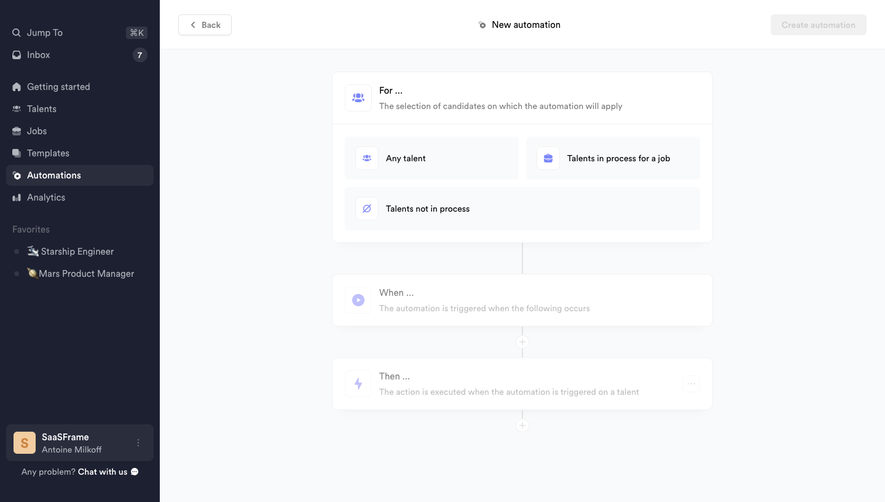The height and width of the screenshot is (502, 885).
Task: Click the Antoine Milkoff user name
Action: click(x=72, y=450)
